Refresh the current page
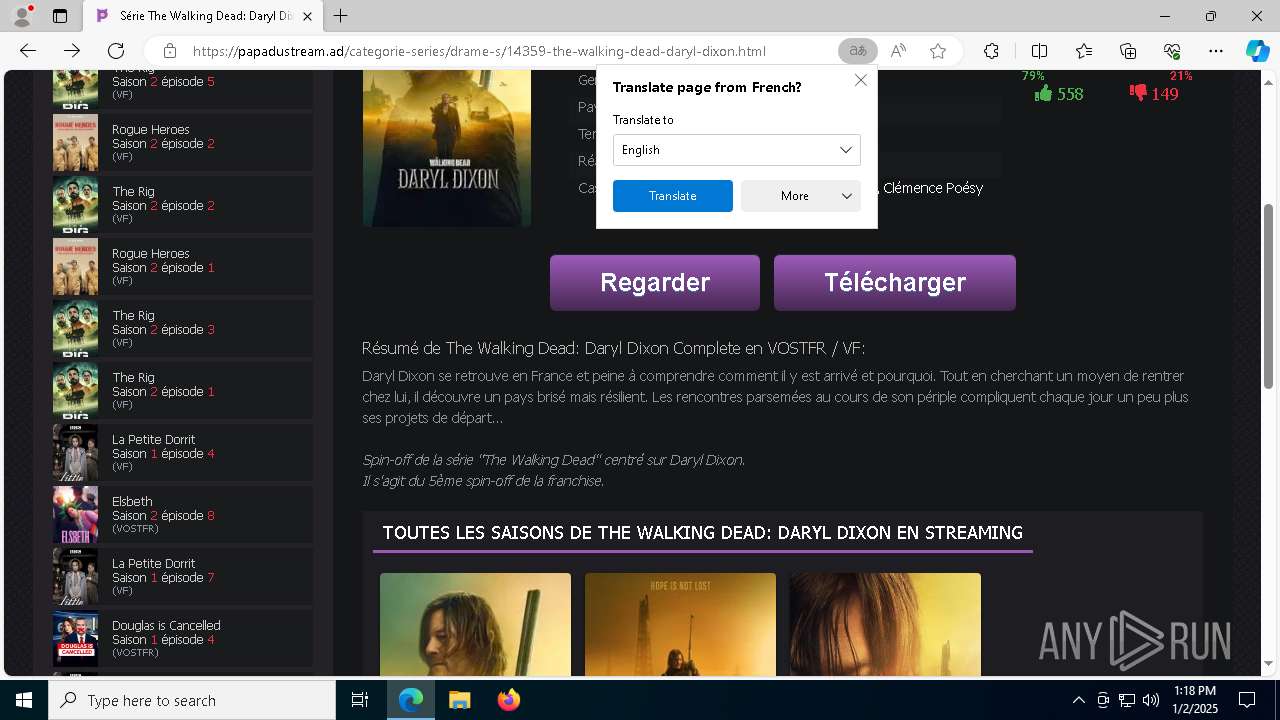Image resolution: width=1280 pixels, height=720 pixels. (116, 51)
